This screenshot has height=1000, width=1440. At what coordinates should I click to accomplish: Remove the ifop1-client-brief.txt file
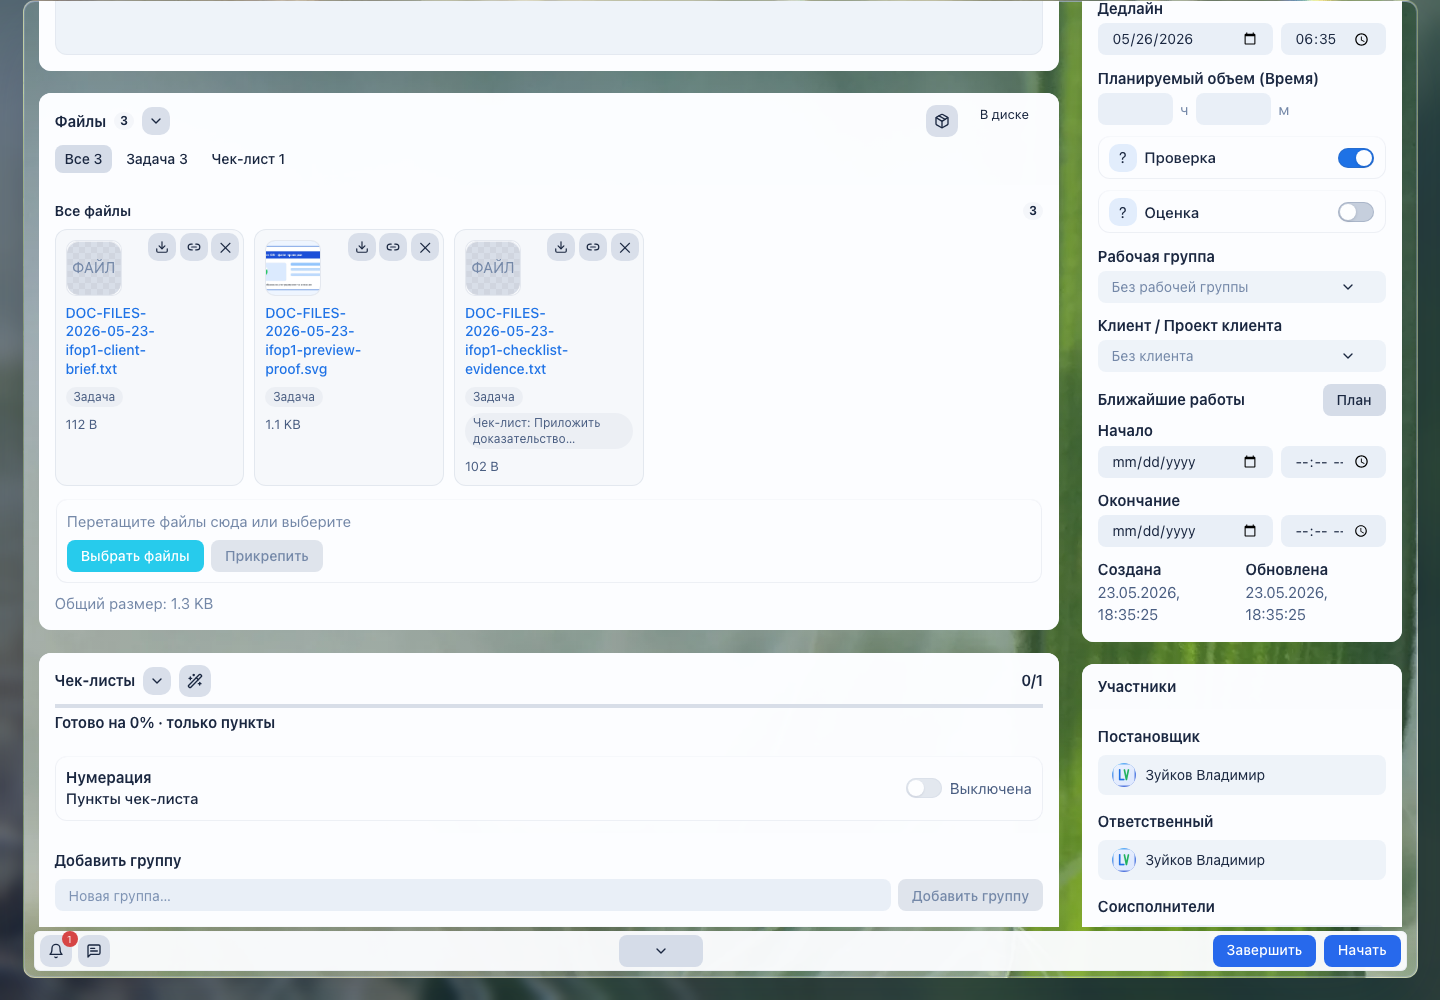point(225,247)
